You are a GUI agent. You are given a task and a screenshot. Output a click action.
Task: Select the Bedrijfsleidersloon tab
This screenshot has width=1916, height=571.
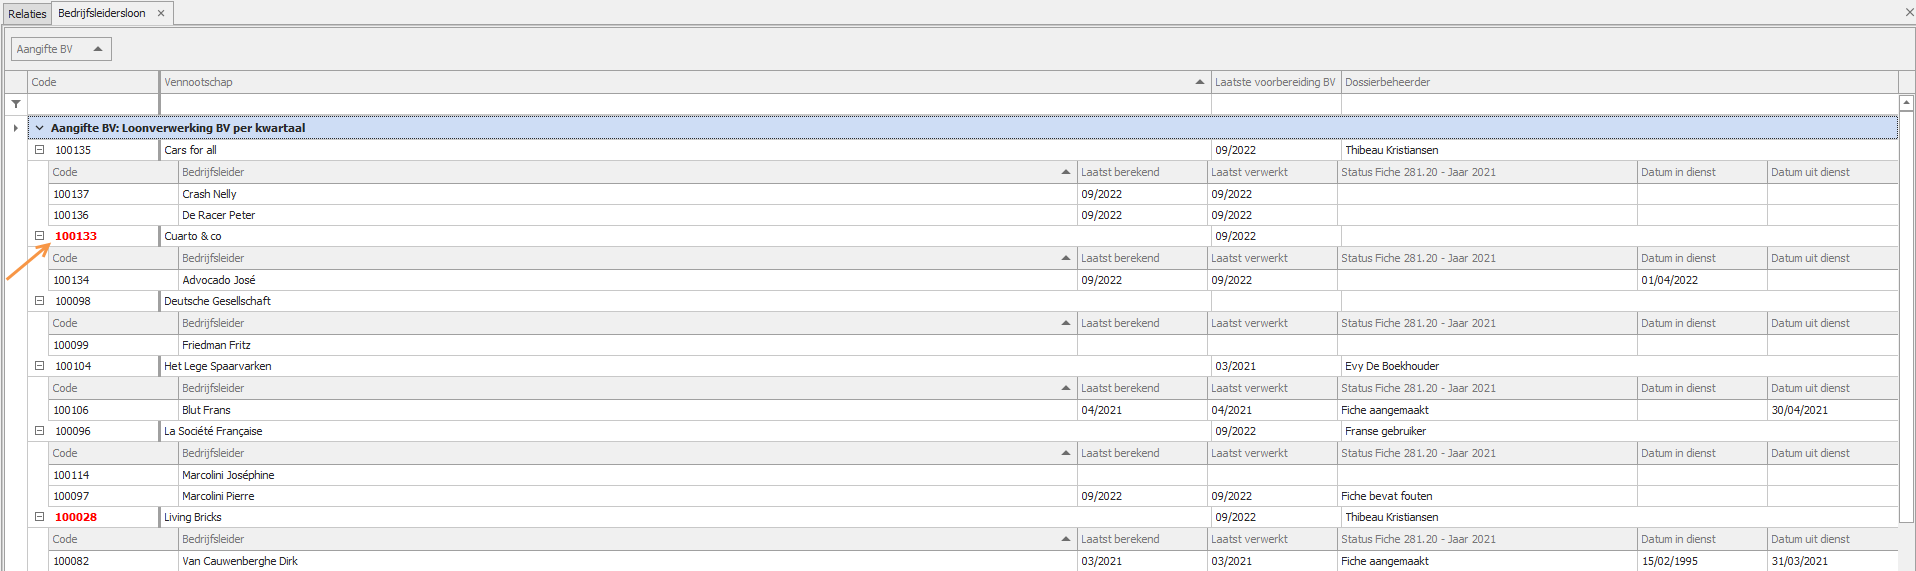click(101, 14)
